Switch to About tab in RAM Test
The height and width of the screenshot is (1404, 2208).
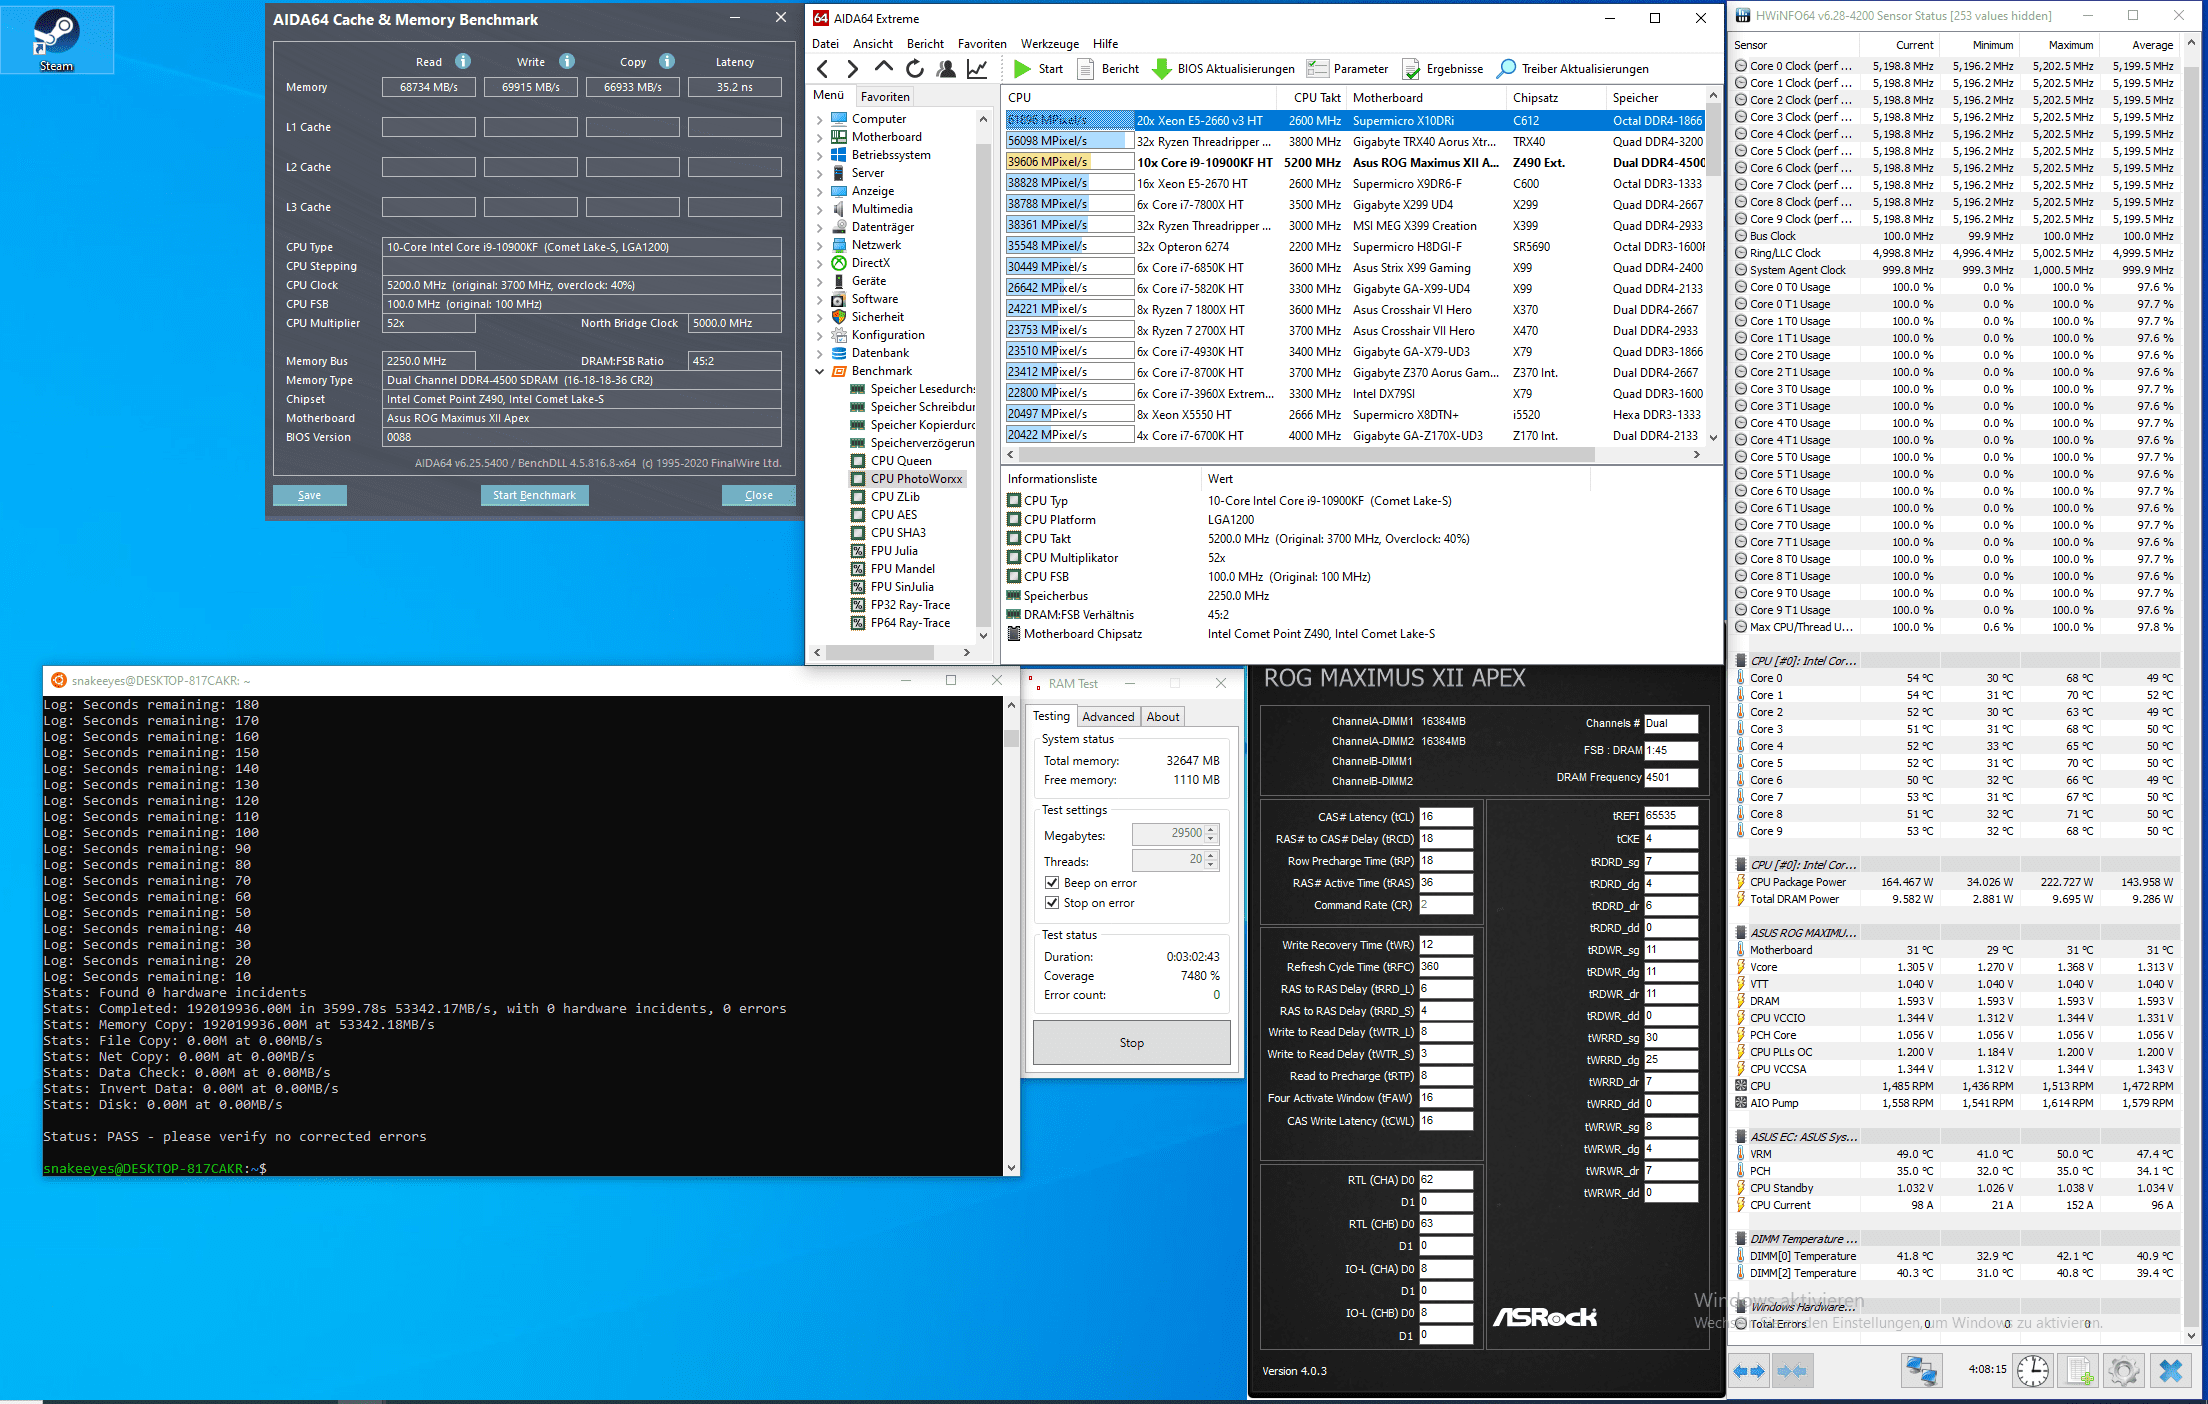click(1163, 717)
